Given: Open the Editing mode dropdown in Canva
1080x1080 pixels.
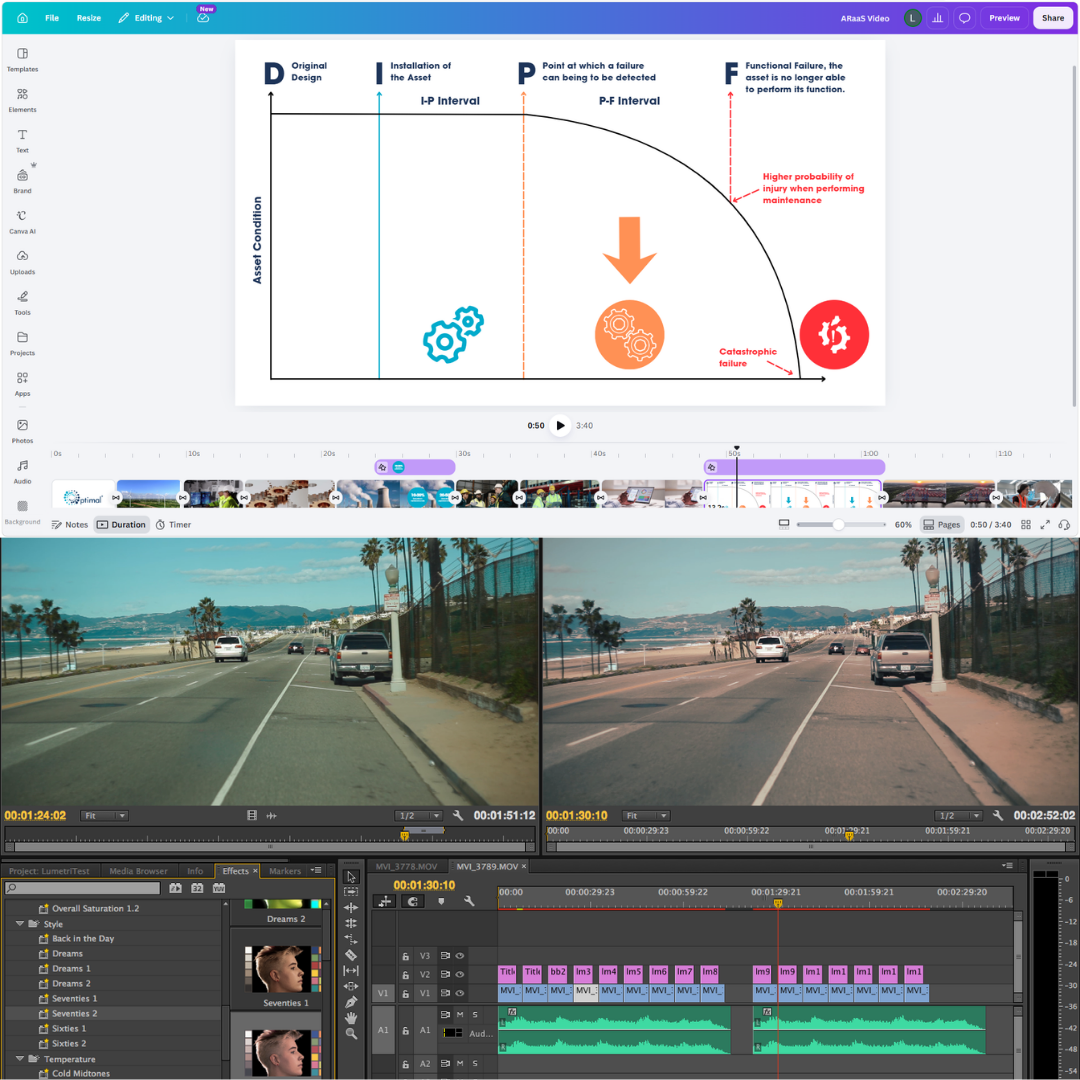Looking at the screenshot, I should click(146, 18).
